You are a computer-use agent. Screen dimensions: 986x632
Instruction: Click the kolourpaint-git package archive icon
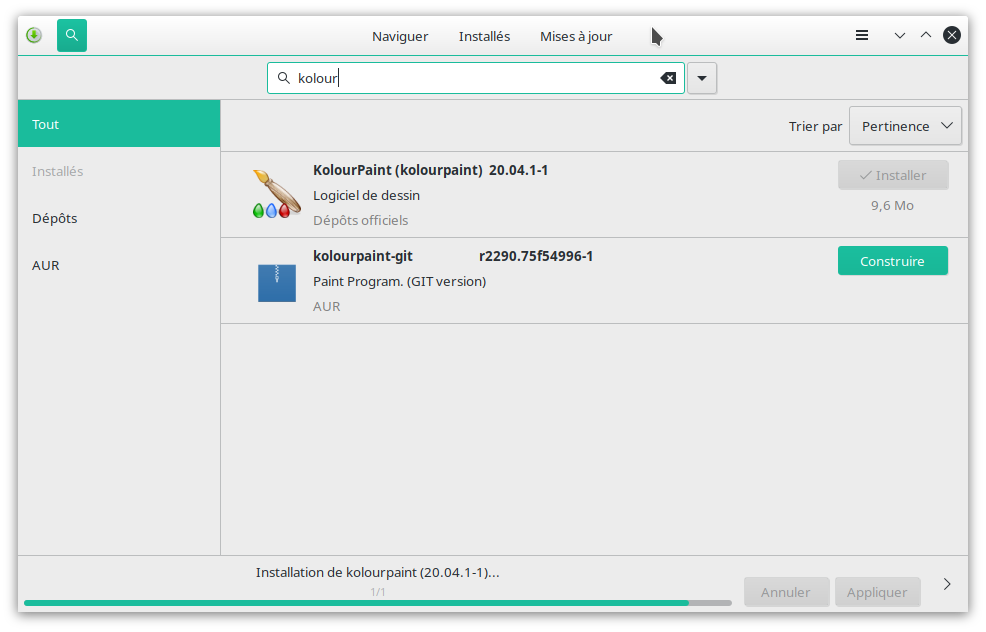click(277, 281)
